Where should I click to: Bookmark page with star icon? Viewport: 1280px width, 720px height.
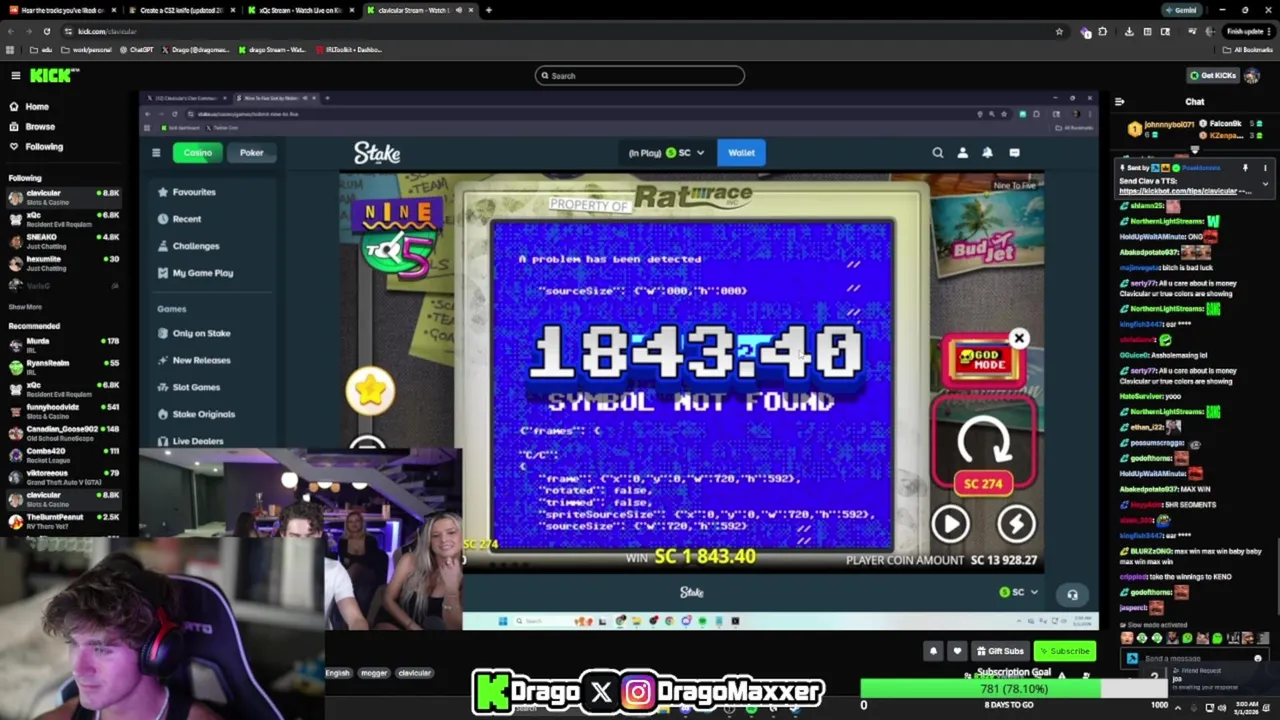pyautogui.click(x=1059, y=31)
